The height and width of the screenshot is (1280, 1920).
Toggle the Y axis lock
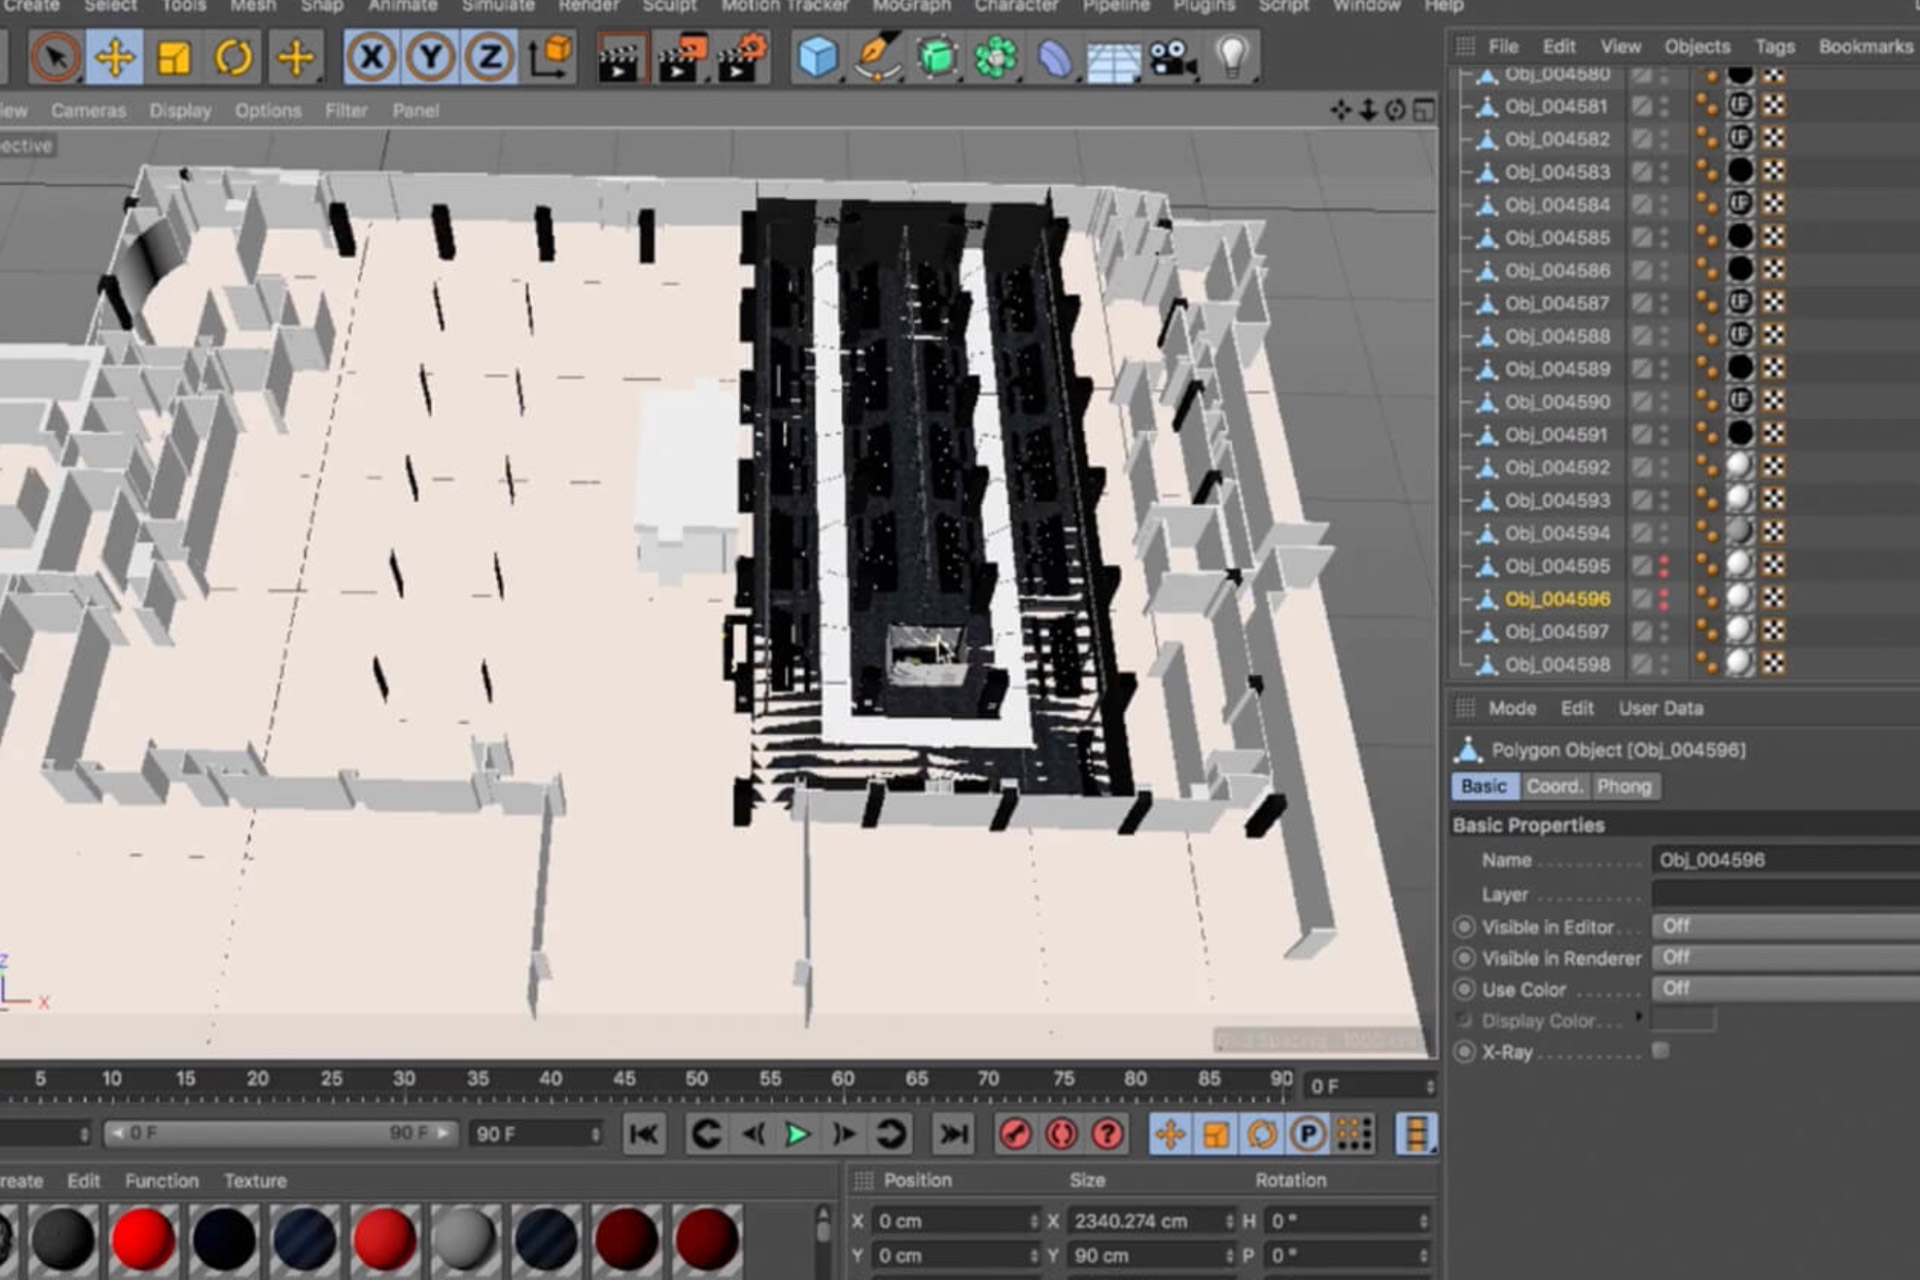430,57
